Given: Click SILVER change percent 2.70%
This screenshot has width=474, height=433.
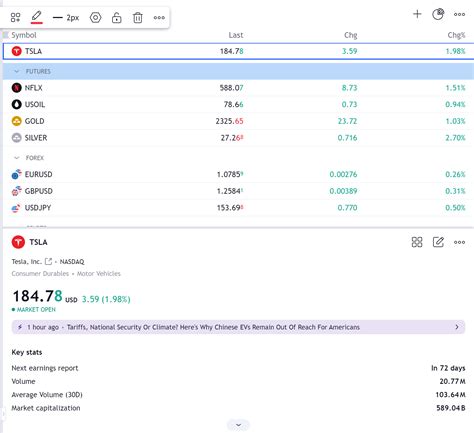Looking at the screenshot, I should pyautogui.click(x=455, y=138).
